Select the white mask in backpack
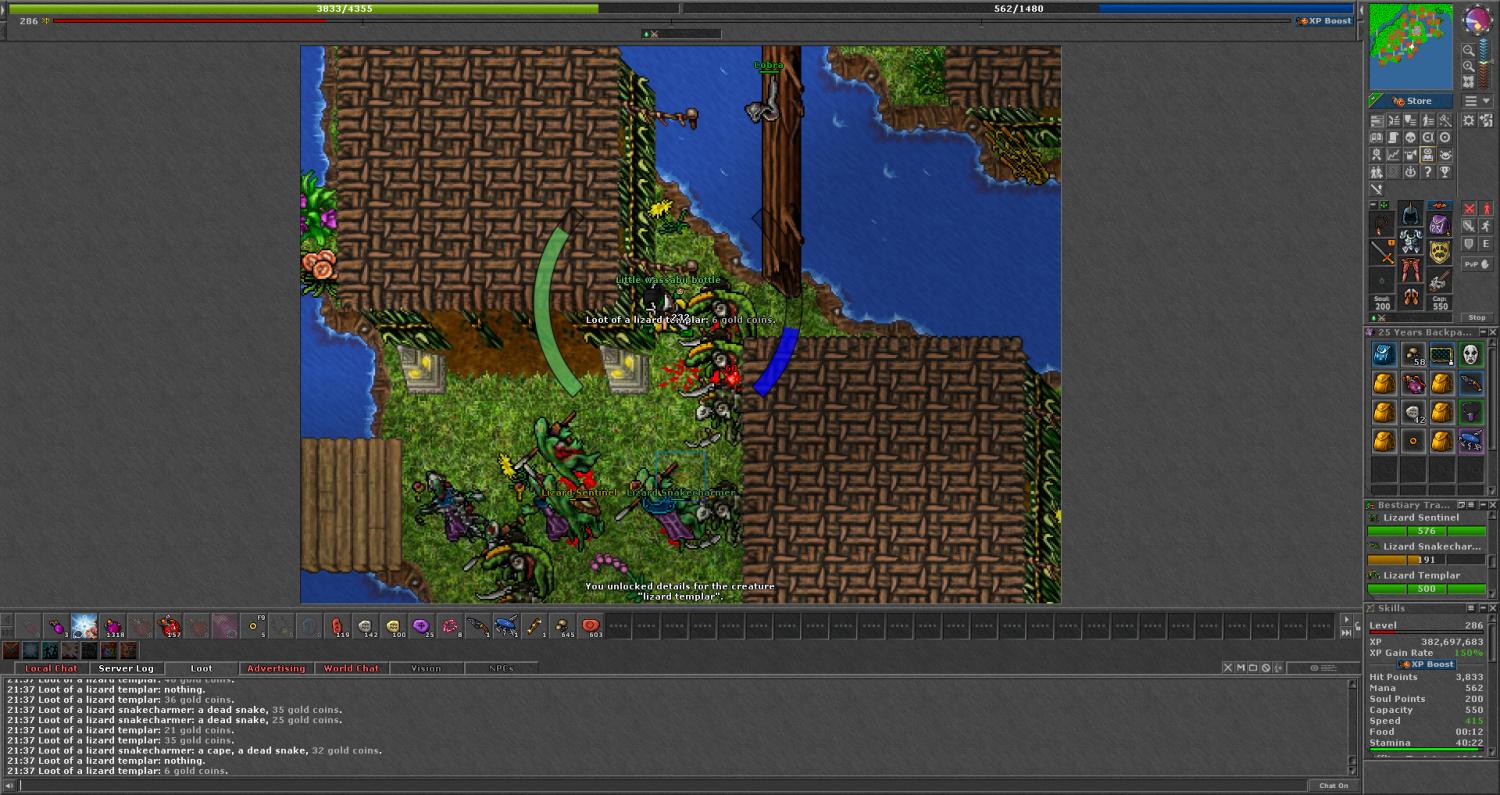Screen dimensions: 1500x795 [x=1470, y=354]
